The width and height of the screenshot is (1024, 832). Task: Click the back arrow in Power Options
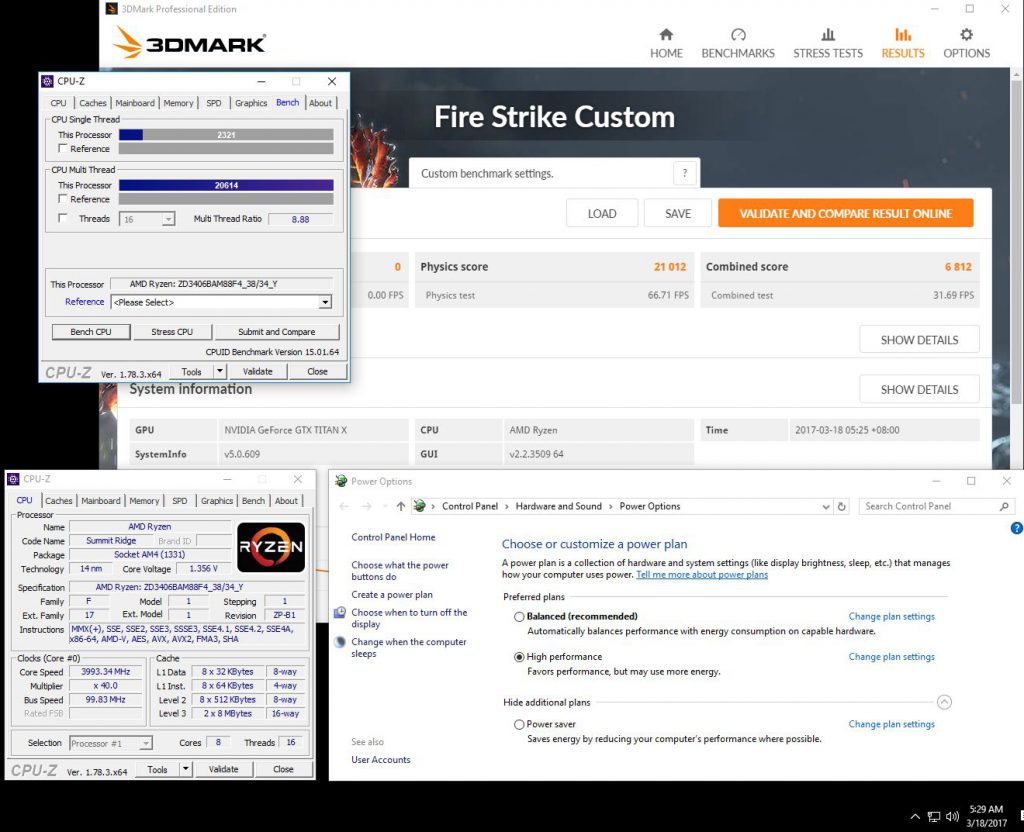(344, 506)
